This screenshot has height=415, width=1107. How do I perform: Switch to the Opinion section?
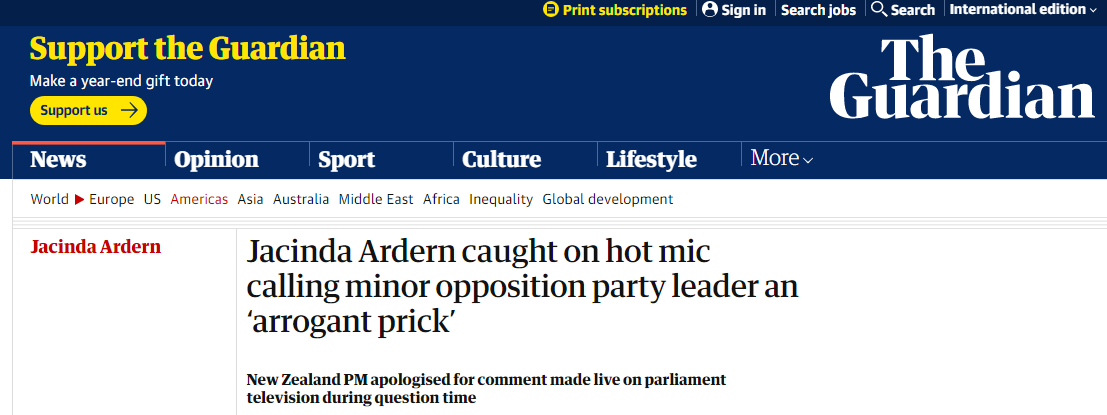[216, 159]
